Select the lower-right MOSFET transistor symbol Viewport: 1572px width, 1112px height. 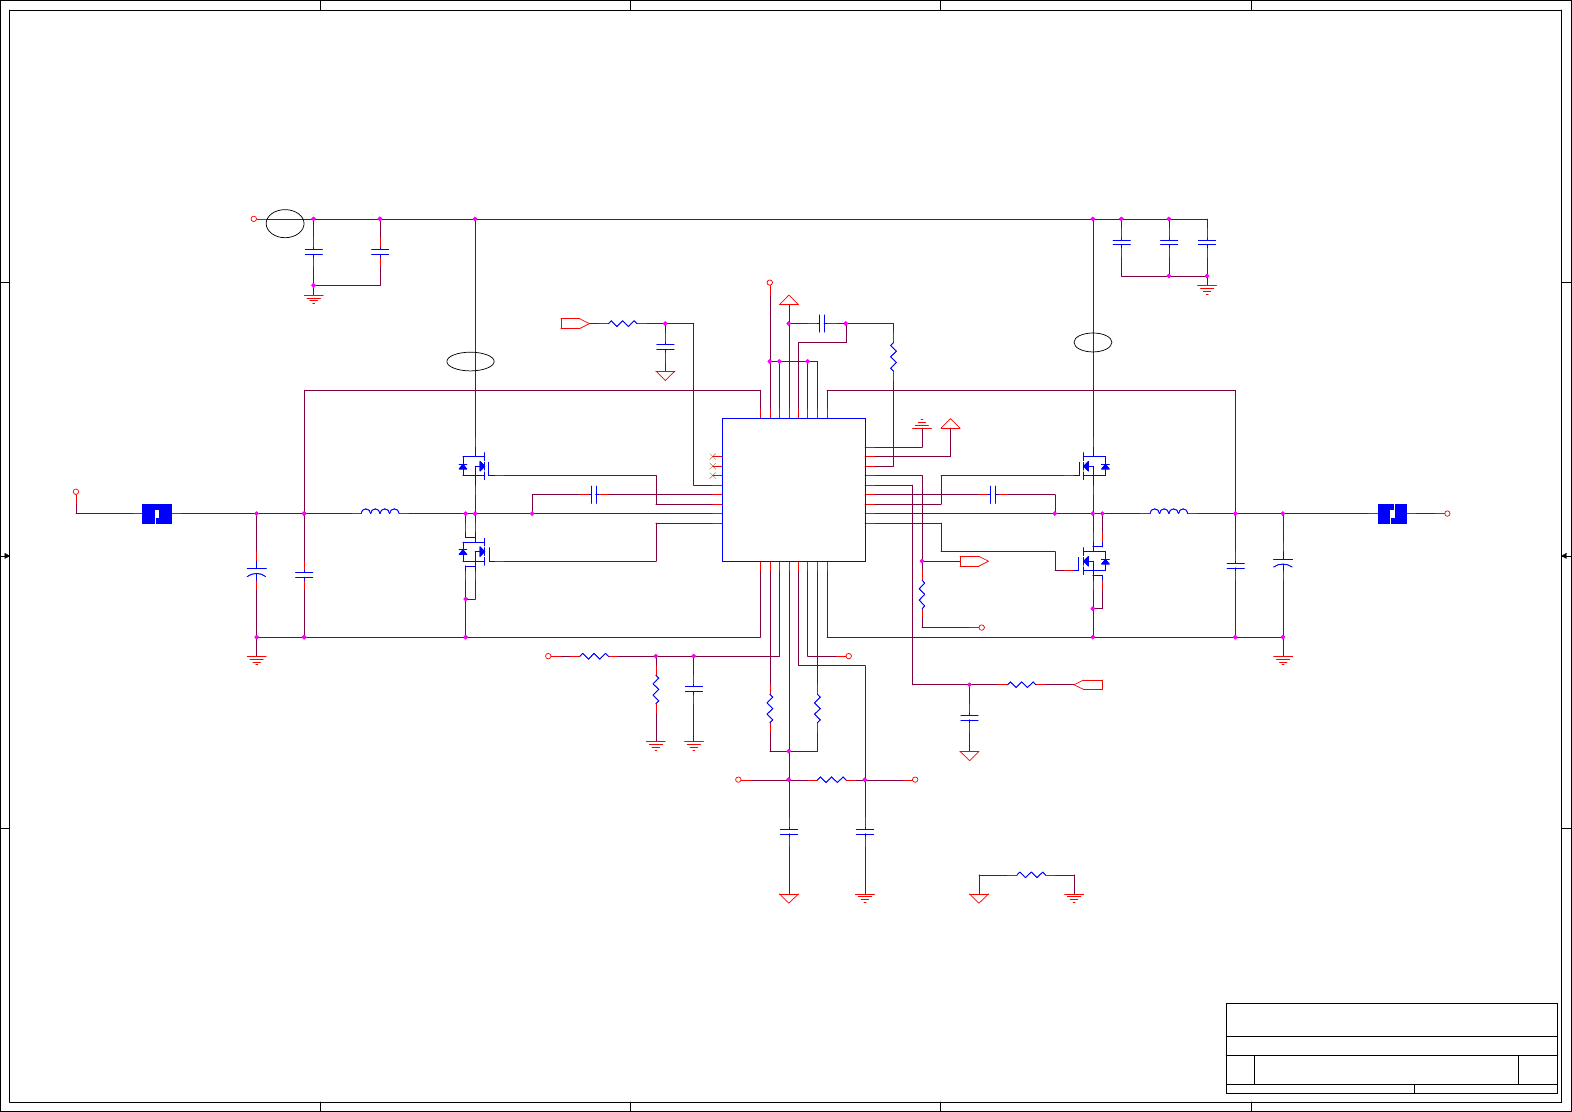tap(1094, 561)
